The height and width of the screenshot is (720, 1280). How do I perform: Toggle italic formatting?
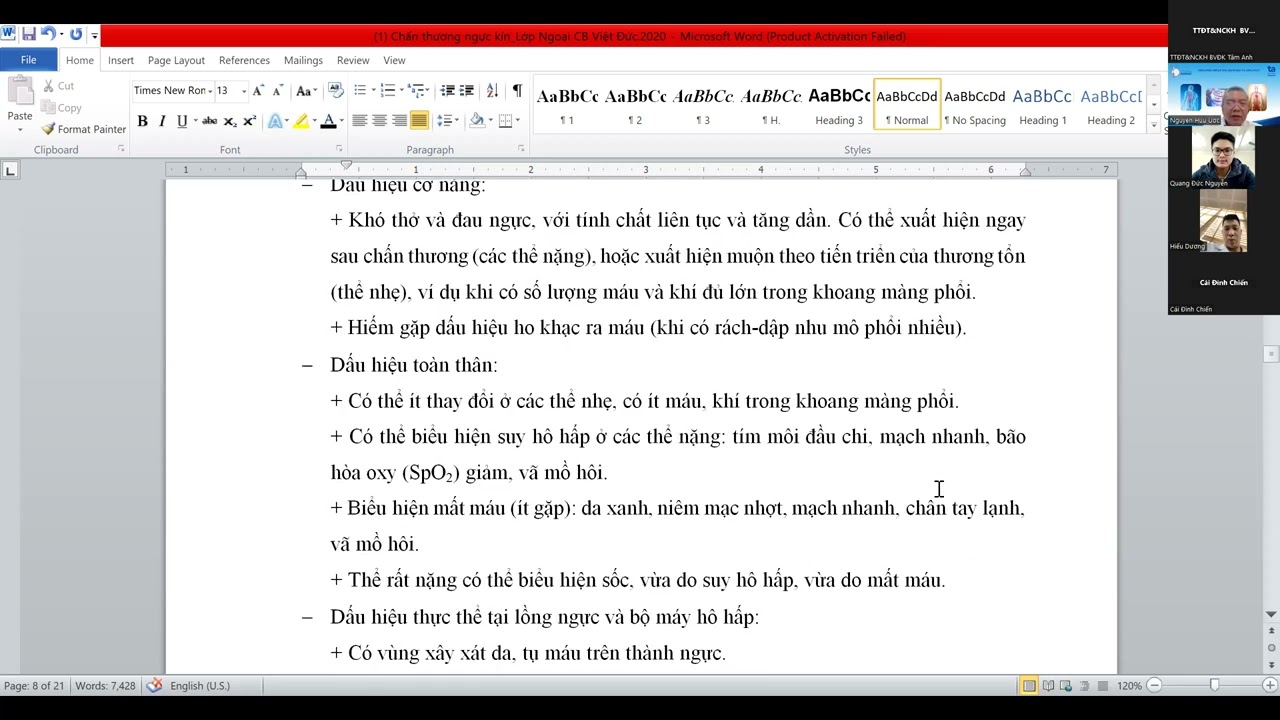click(162, 121)
